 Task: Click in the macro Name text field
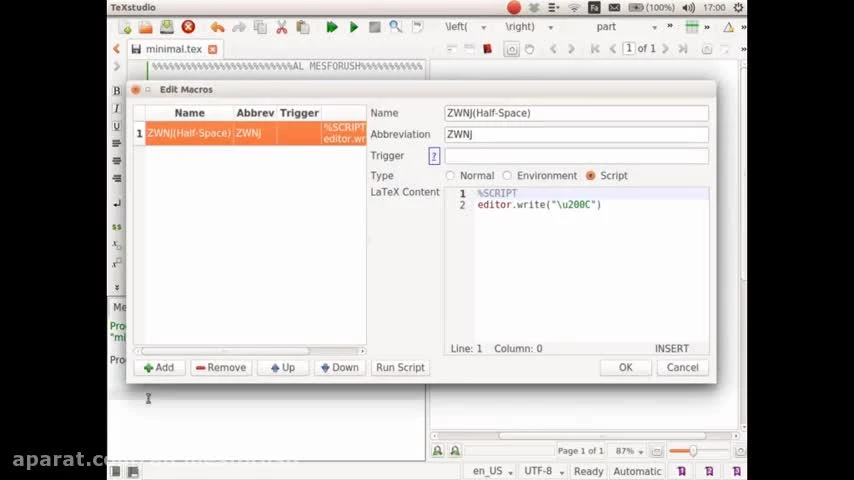point(576,114)
